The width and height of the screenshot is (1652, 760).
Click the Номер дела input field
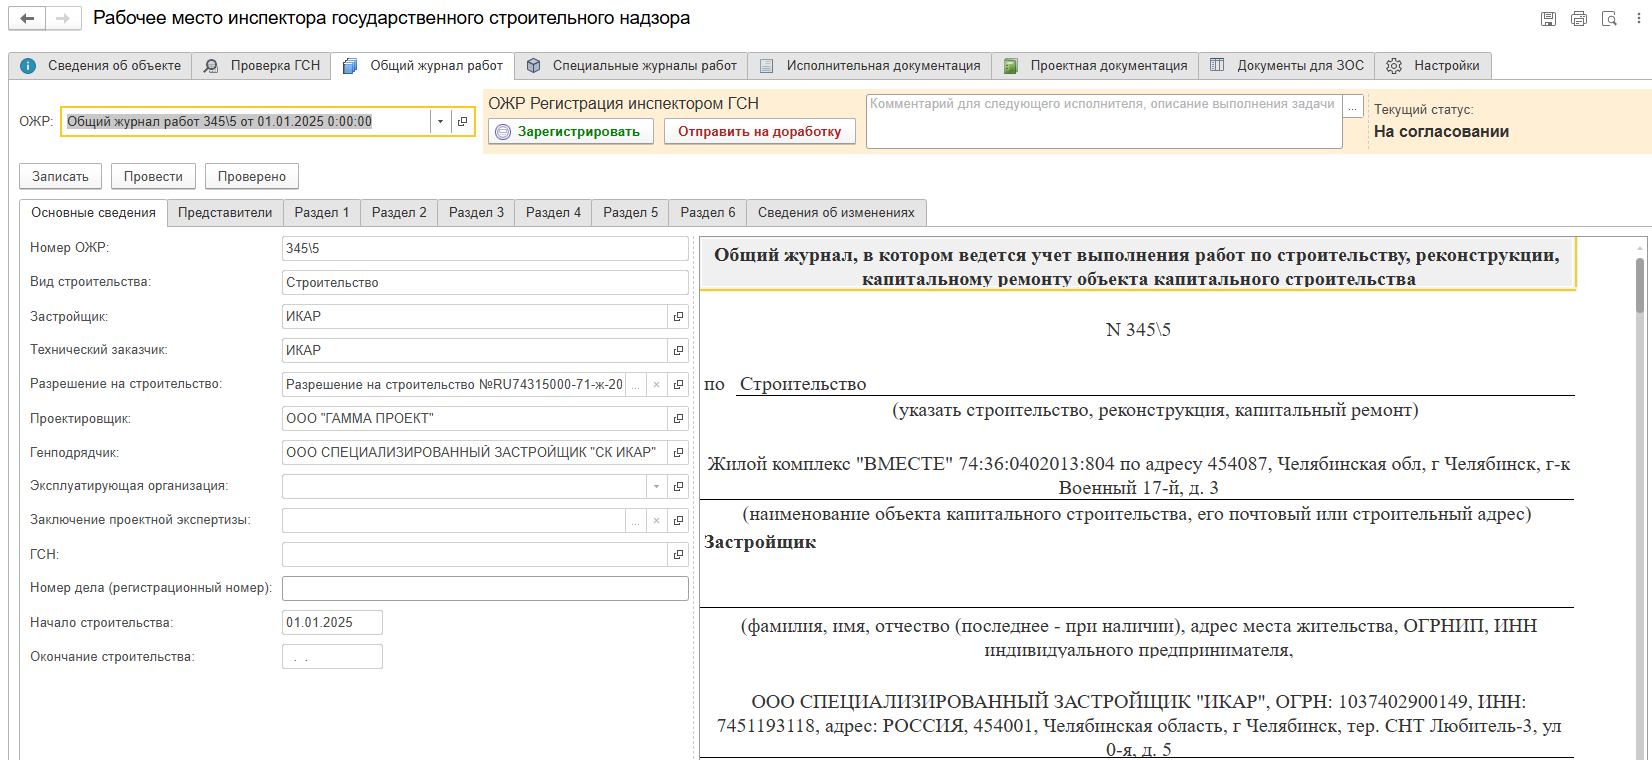(x=485, y=589)
